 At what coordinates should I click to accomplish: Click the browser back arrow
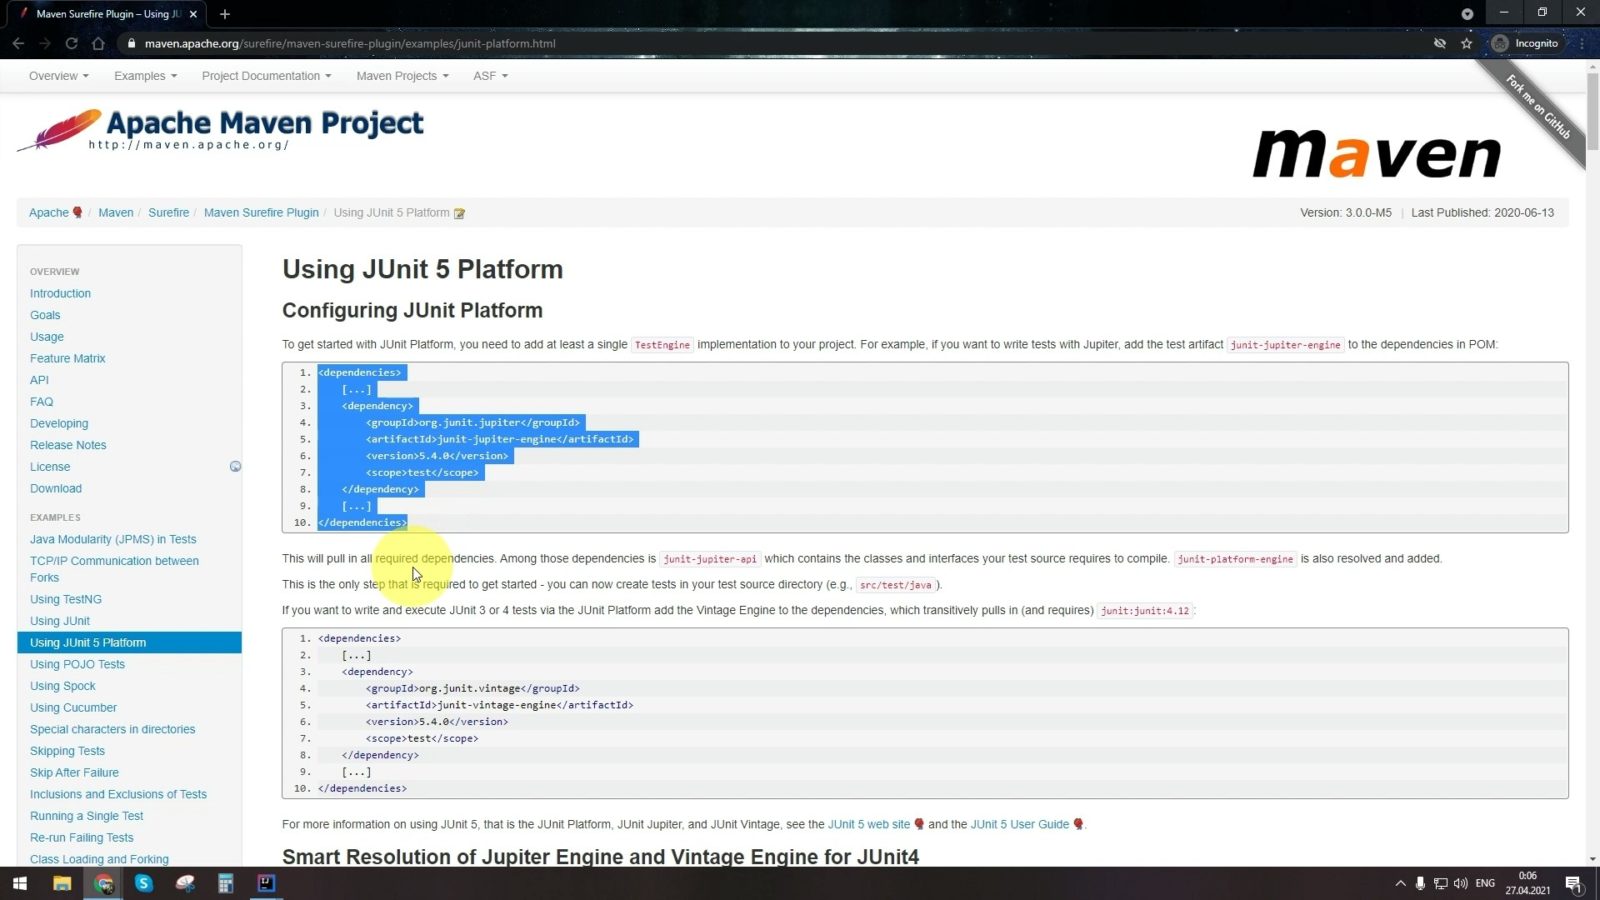[18, 43]
